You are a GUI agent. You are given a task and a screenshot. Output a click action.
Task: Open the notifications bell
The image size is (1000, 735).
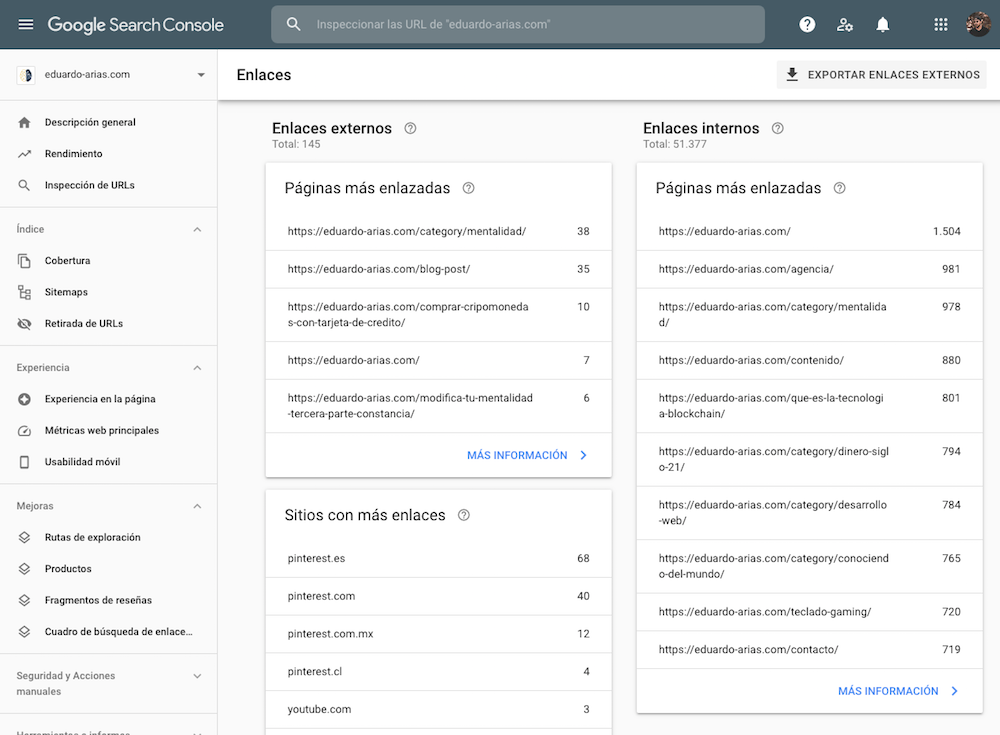[883, 24]
